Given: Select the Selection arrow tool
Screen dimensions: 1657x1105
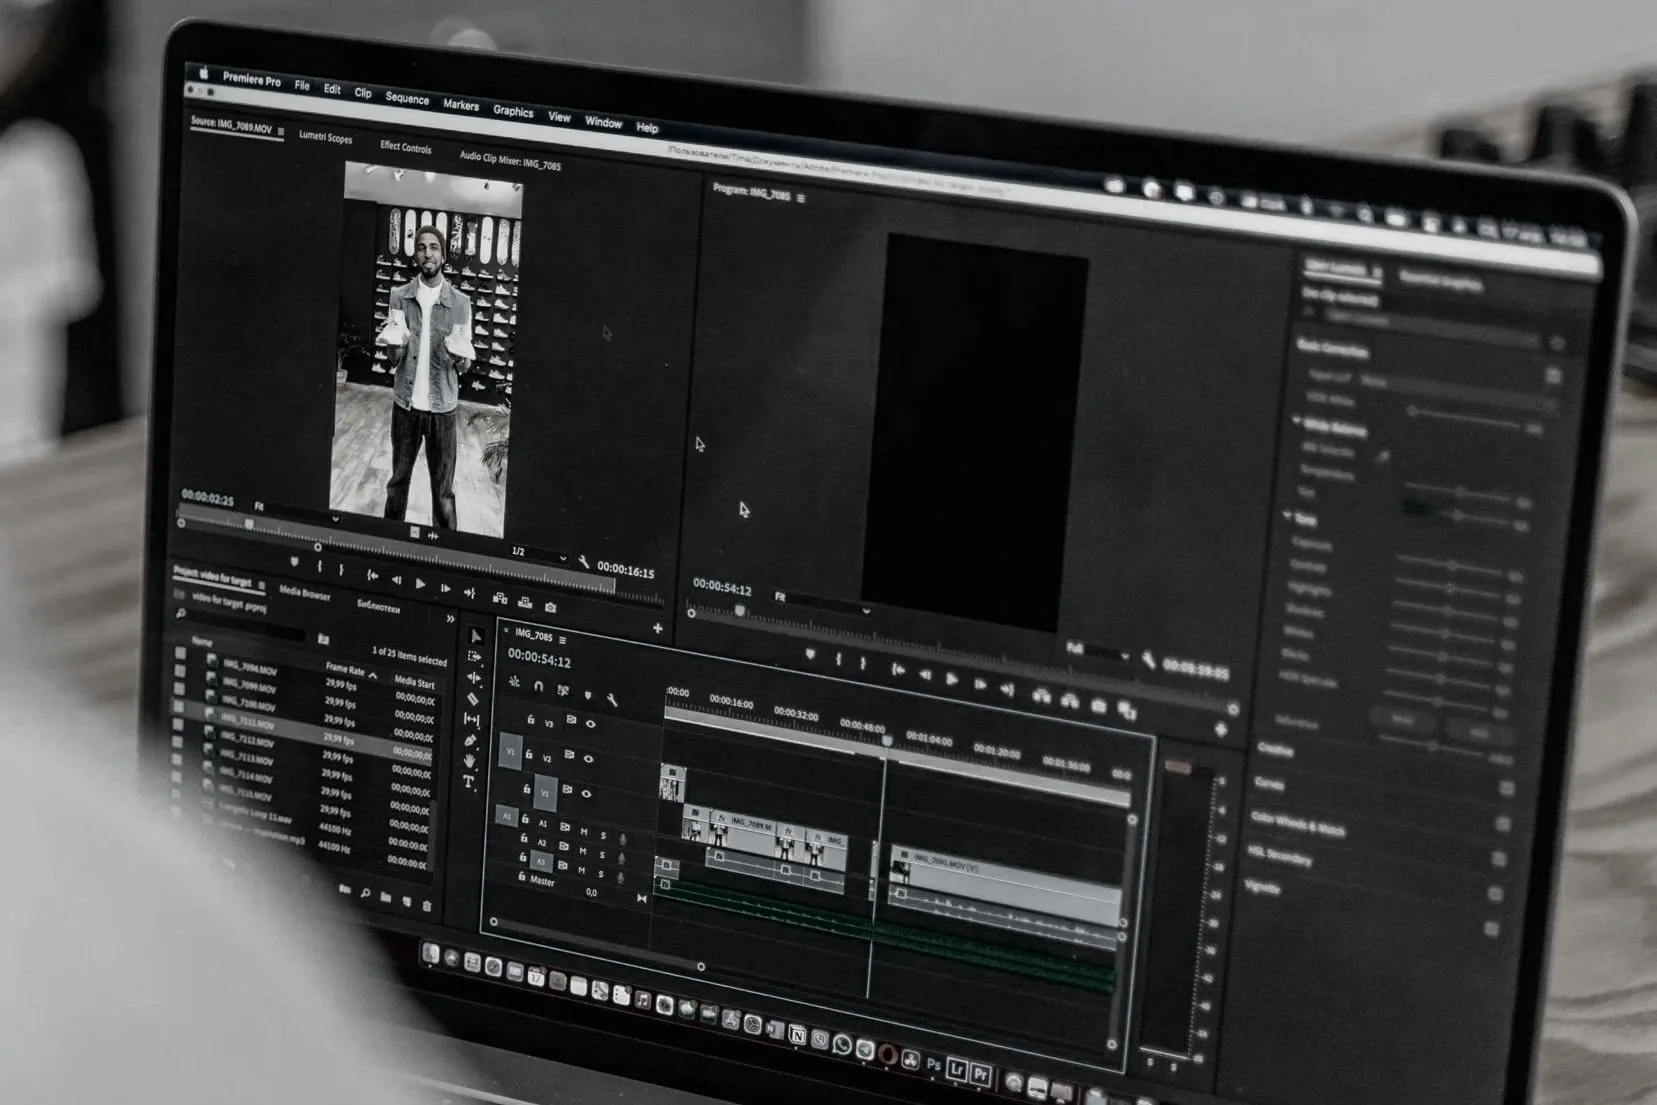Looking at the screenshot, I should coord(476,637).
